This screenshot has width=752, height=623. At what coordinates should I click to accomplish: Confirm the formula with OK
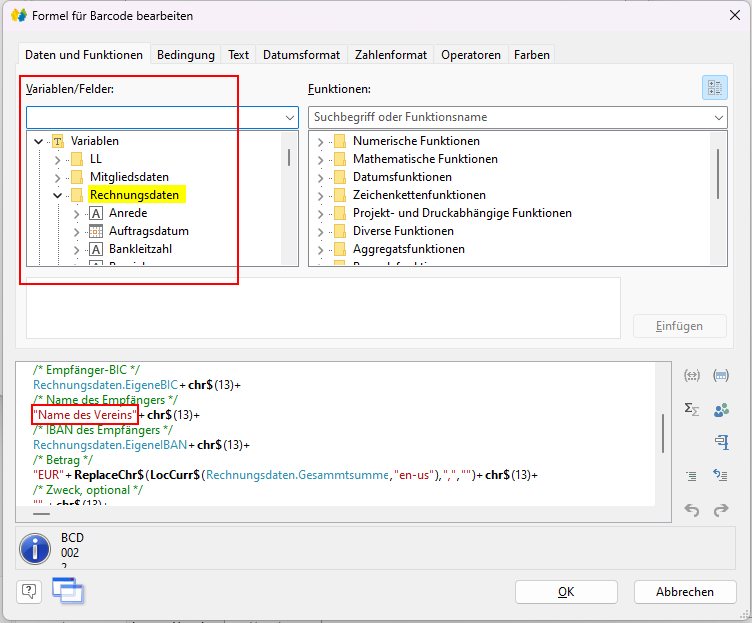point(566,591)
